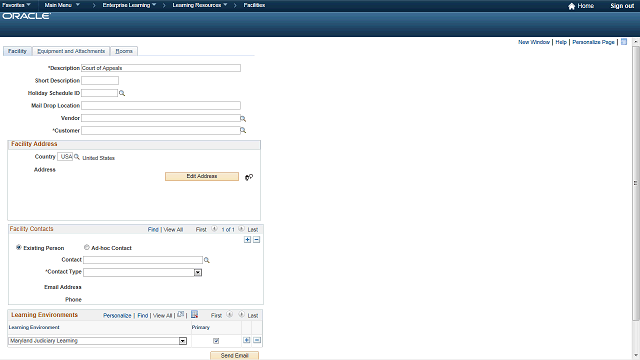640x360 pixels.
Task: Select Ad-hoc Contact radio option
Action: tap(87, 247)
